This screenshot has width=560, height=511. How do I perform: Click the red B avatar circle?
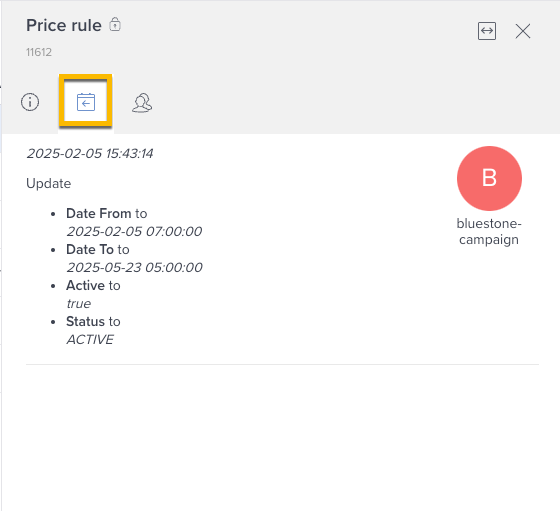489,178
